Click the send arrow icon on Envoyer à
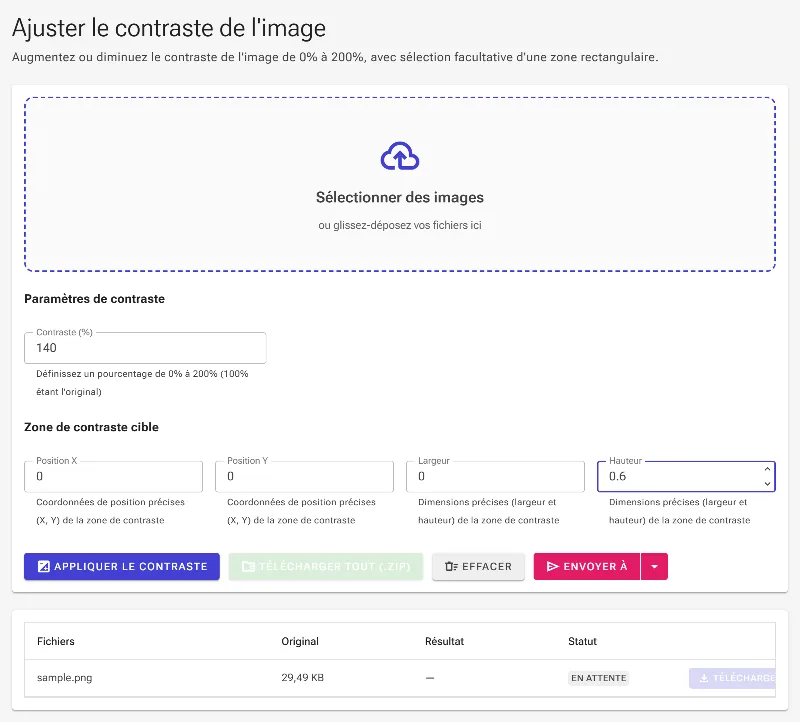The image size is (800, 722). (x=553, y=566)
